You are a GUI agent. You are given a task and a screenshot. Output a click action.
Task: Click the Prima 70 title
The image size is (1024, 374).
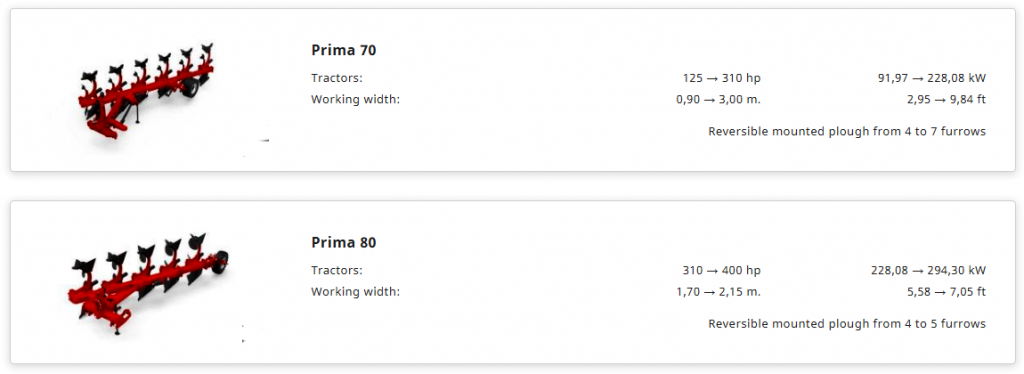tap(344, 50)
